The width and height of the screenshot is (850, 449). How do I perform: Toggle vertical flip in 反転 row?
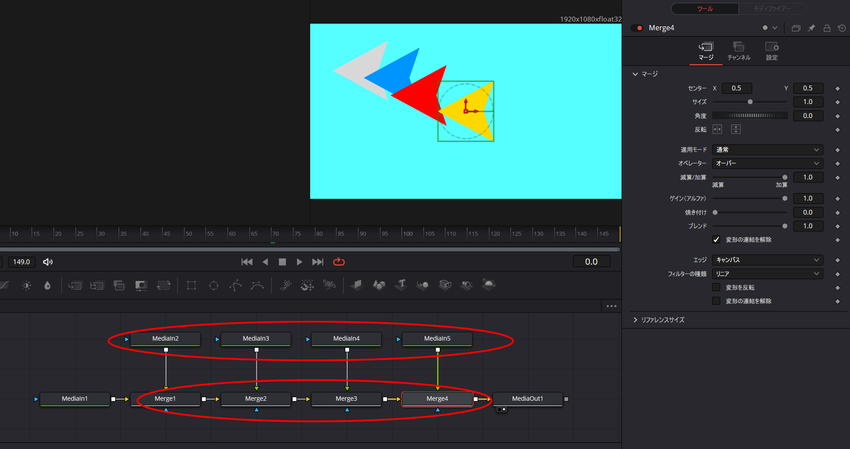click(x=736, y=130)
